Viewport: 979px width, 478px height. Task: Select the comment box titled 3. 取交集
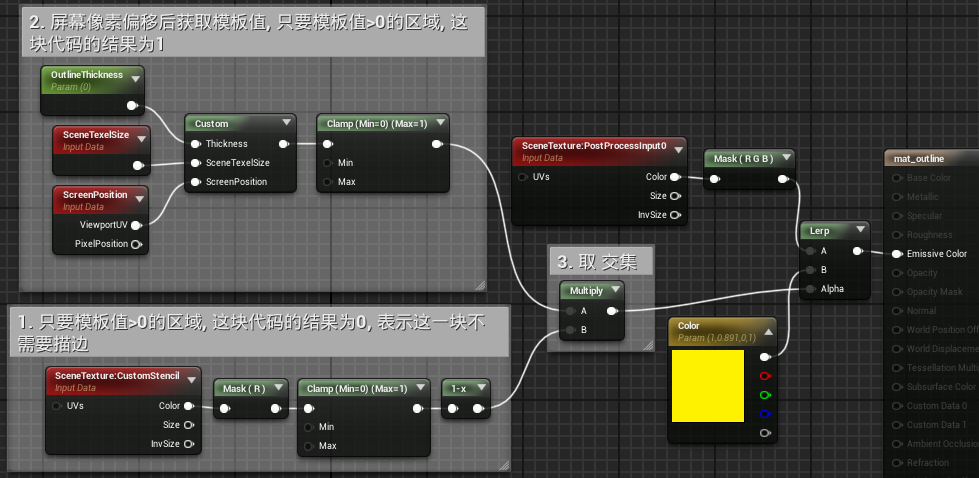(x=601, y=262)
